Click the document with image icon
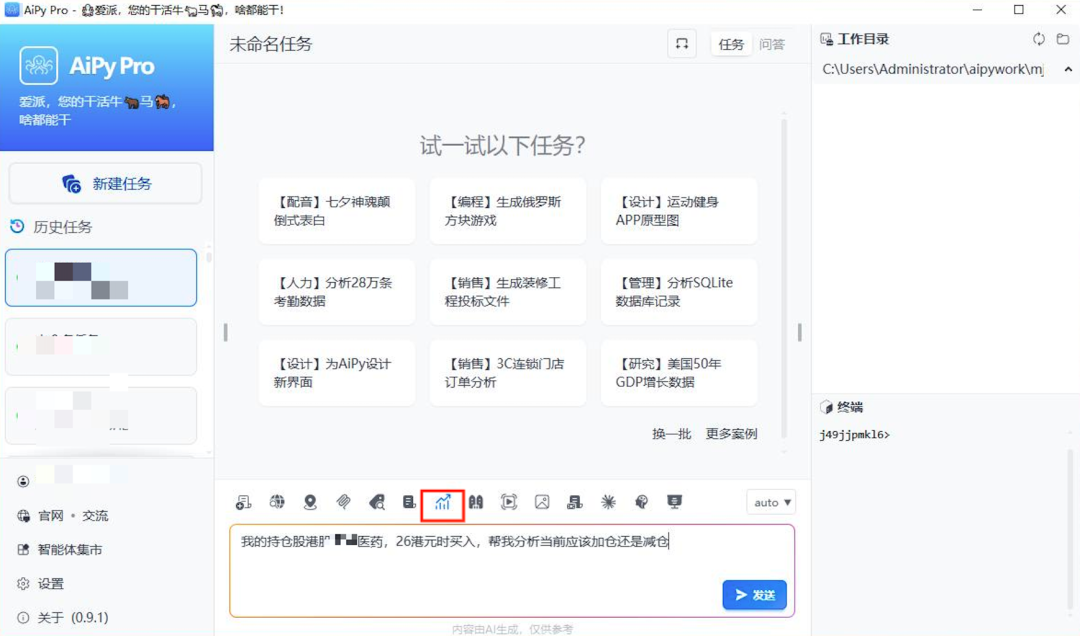This screenshot has height=636, width=1080. 575,502
